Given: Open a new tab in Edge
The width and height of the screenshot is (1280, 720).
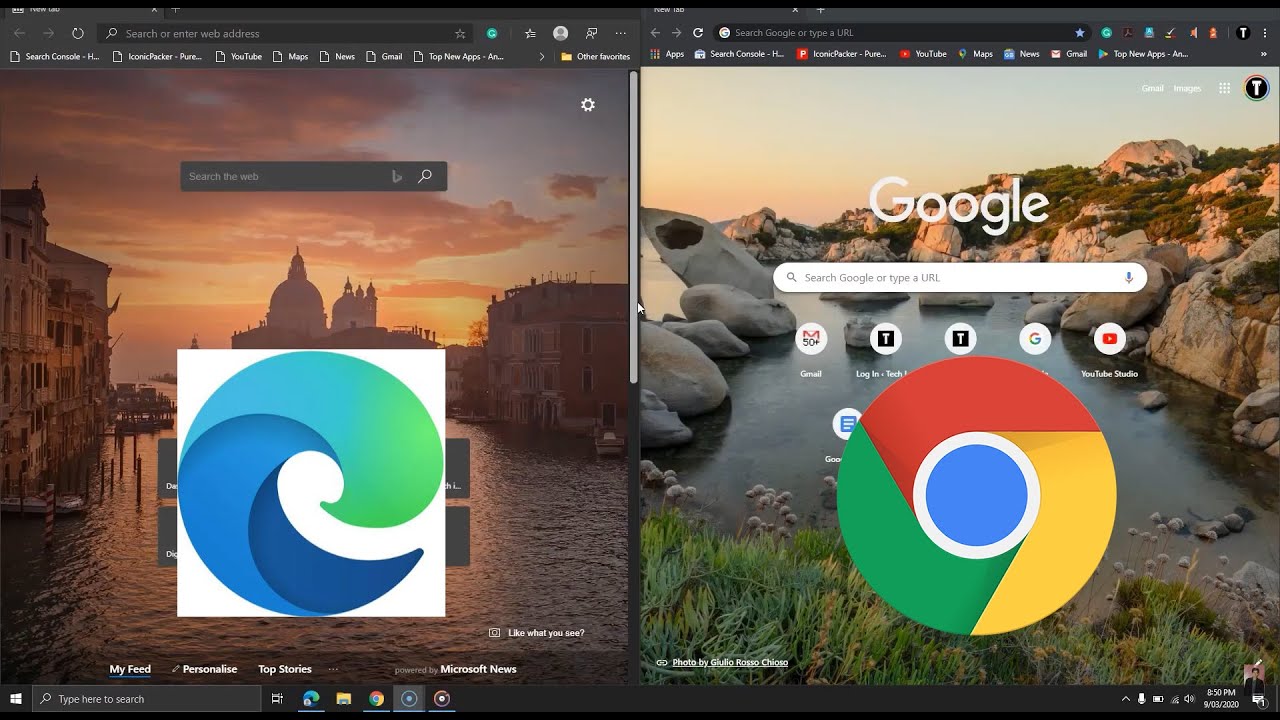Looking at the screenshot, I should [x=175, y=9].
